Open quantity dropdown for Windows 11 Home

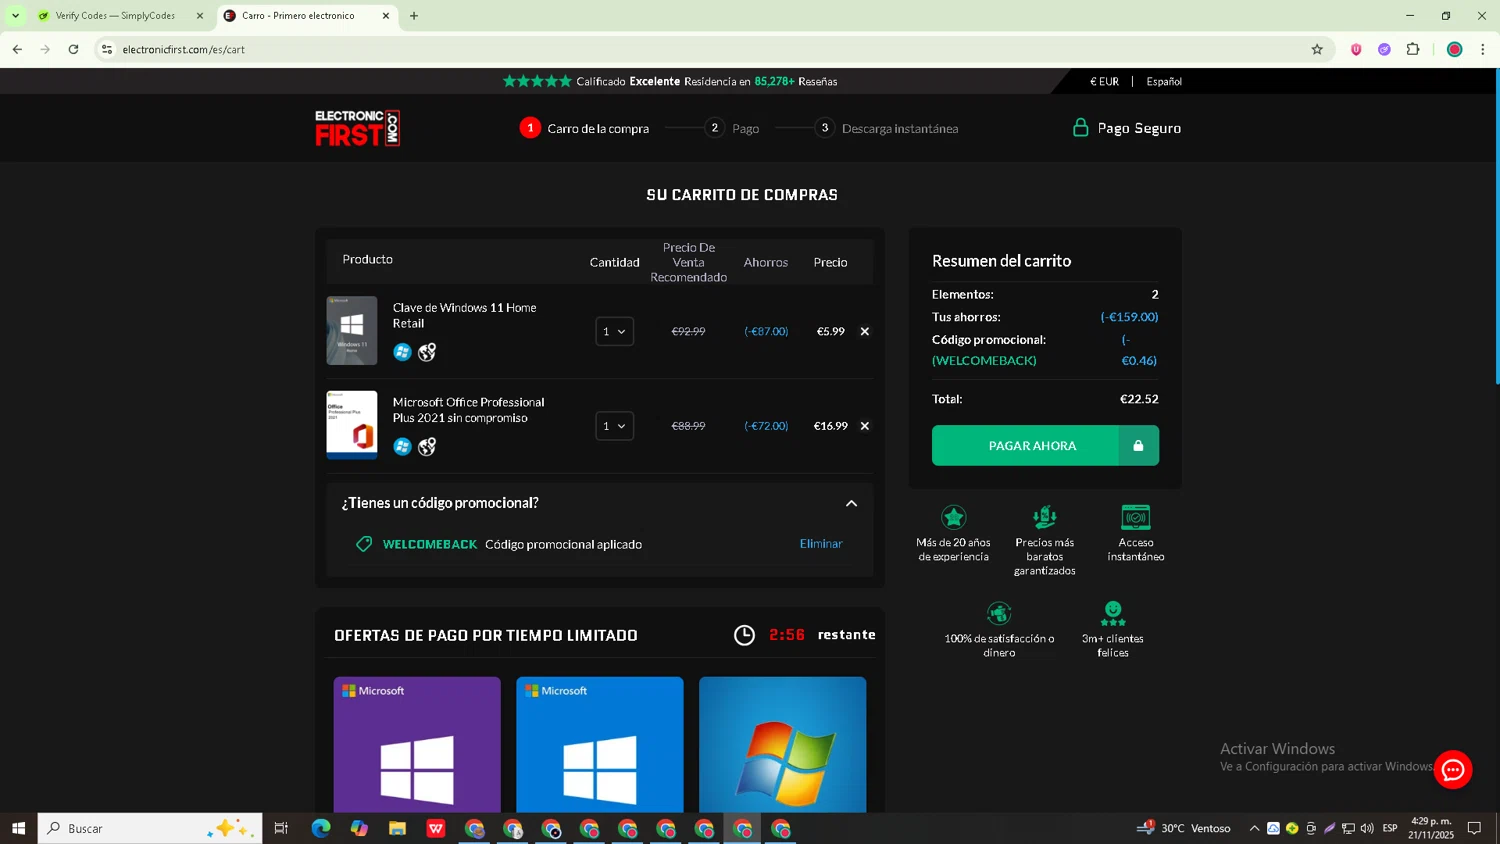coord(614,331)
